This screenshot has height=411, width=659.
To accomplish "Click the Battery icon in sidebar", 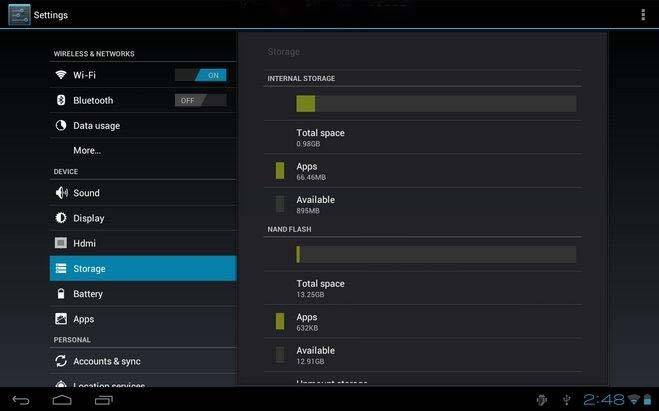I will coord(61,293).
